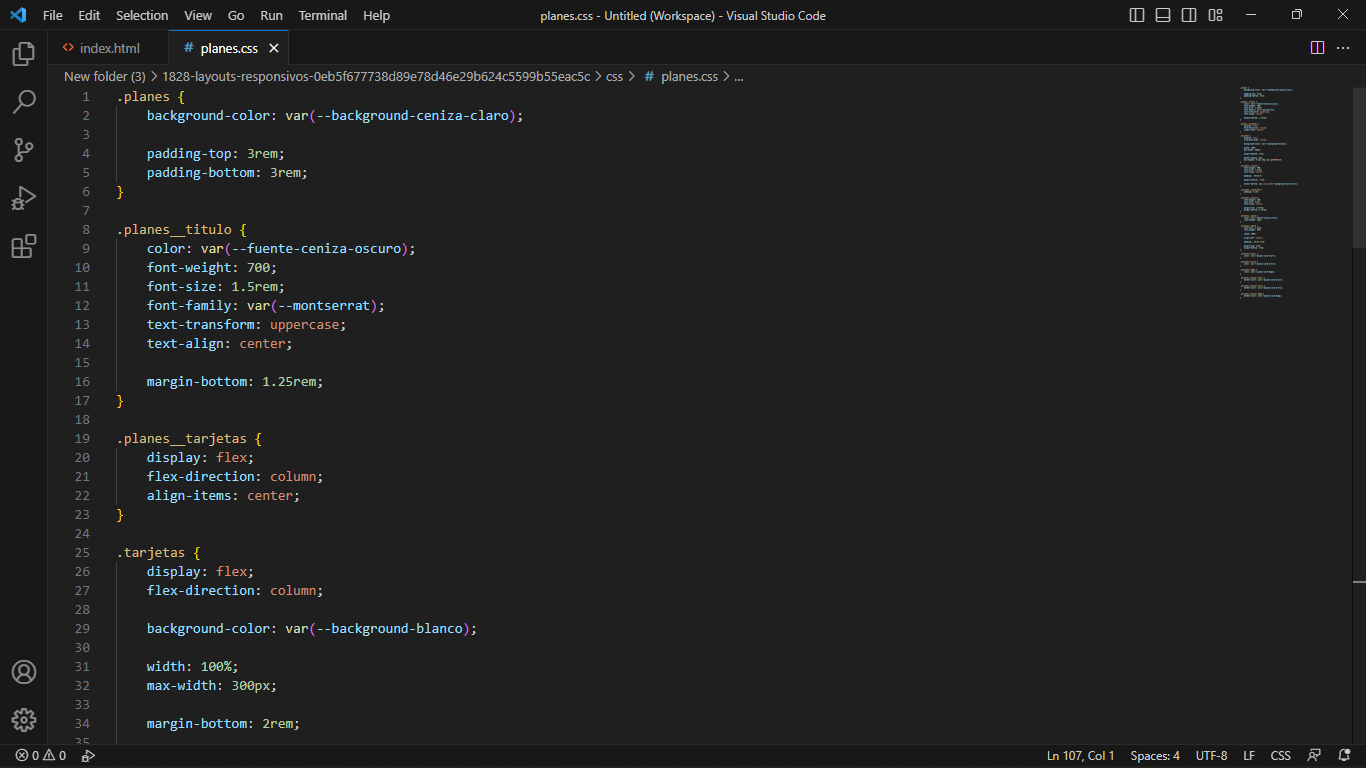
Task: Toggle the Secondary Side Bar layout button
Action: tap(1189, 15)
